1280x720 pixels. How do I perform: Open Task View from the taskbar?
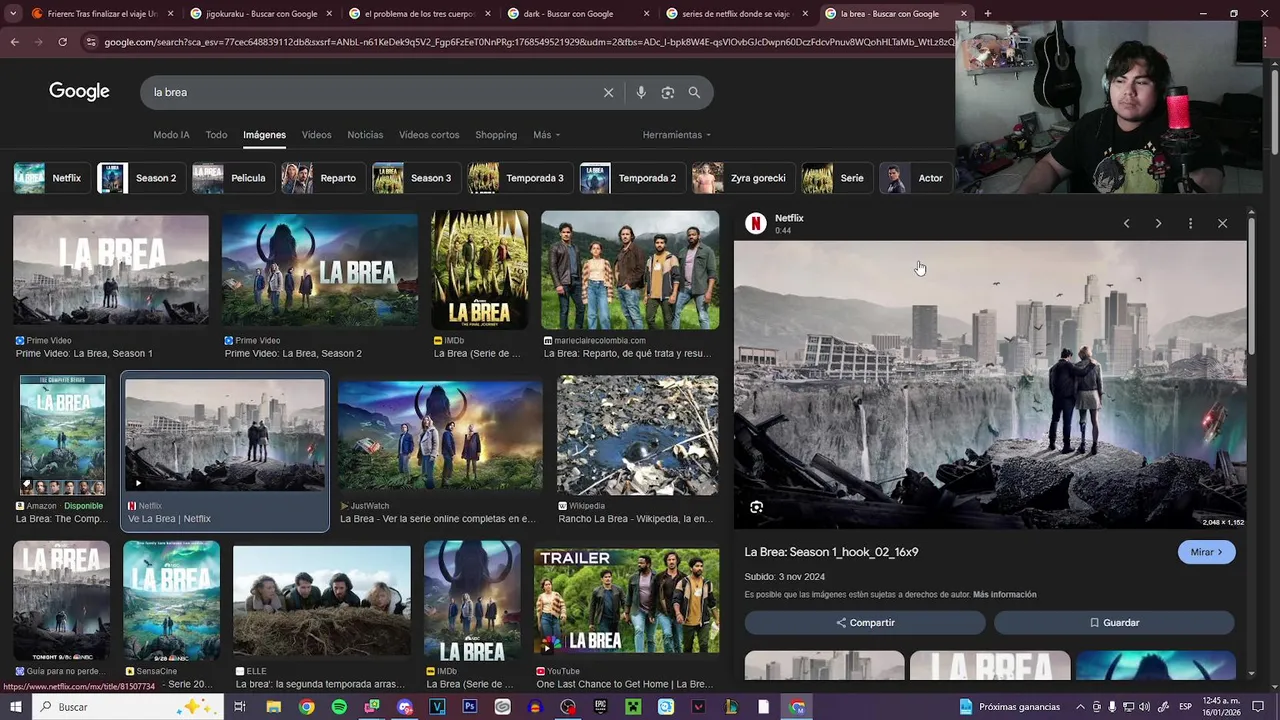coord(240,707)
